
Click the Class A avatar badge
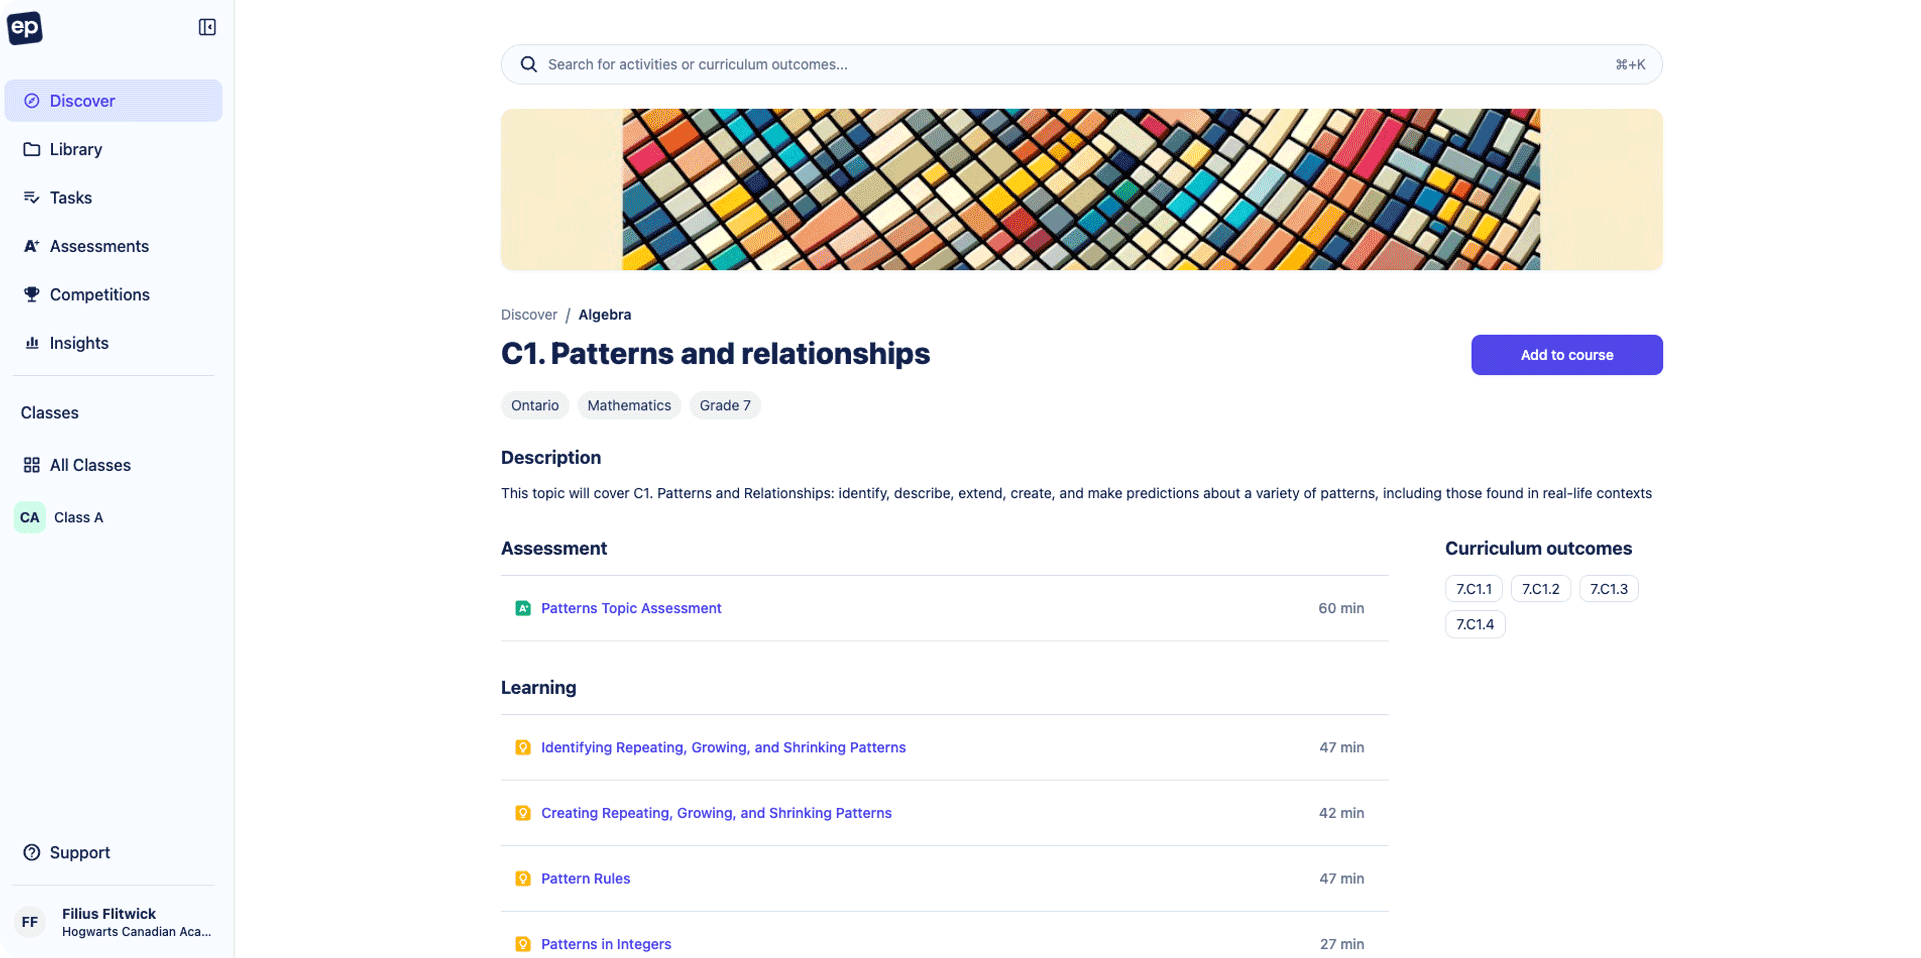30,517
